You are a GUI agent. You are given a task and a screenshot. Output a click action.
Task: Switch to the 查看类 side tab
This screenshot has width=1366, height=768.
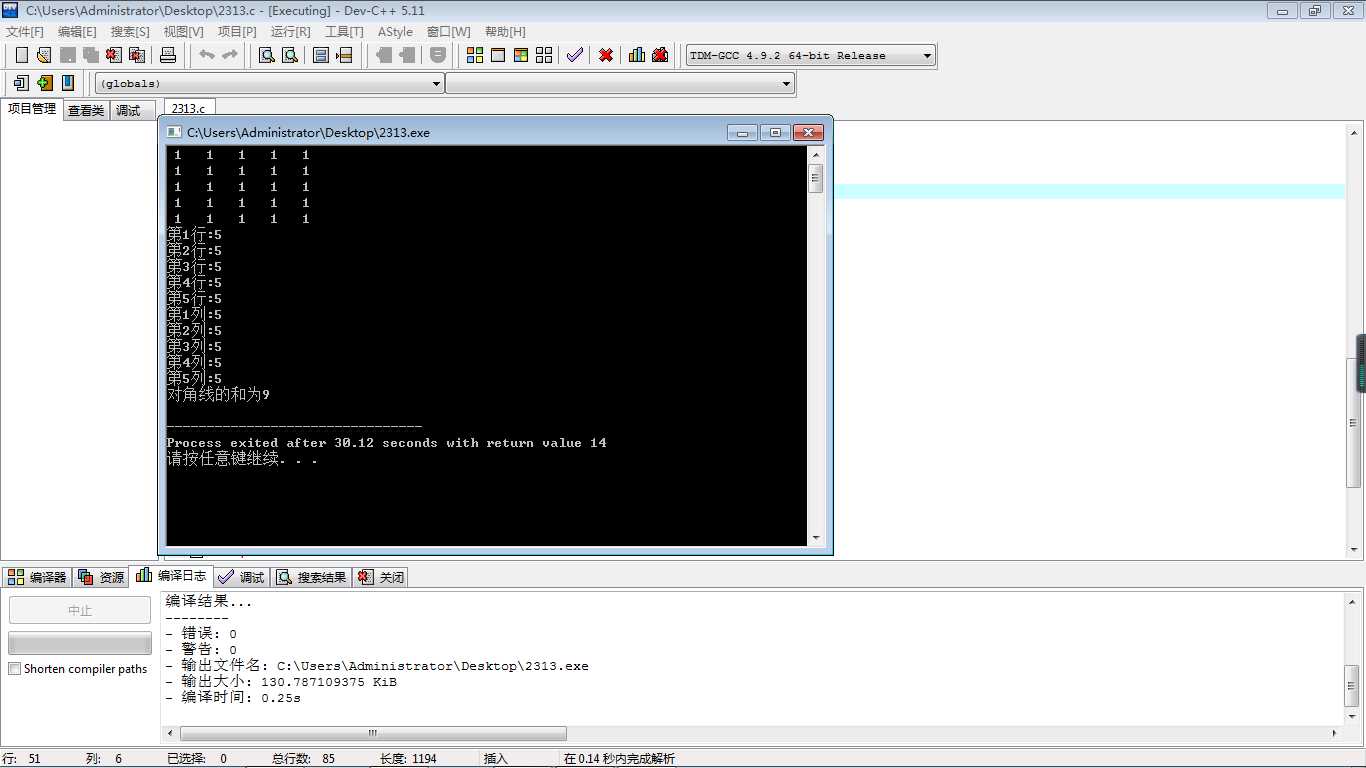(x=86, y=110)
